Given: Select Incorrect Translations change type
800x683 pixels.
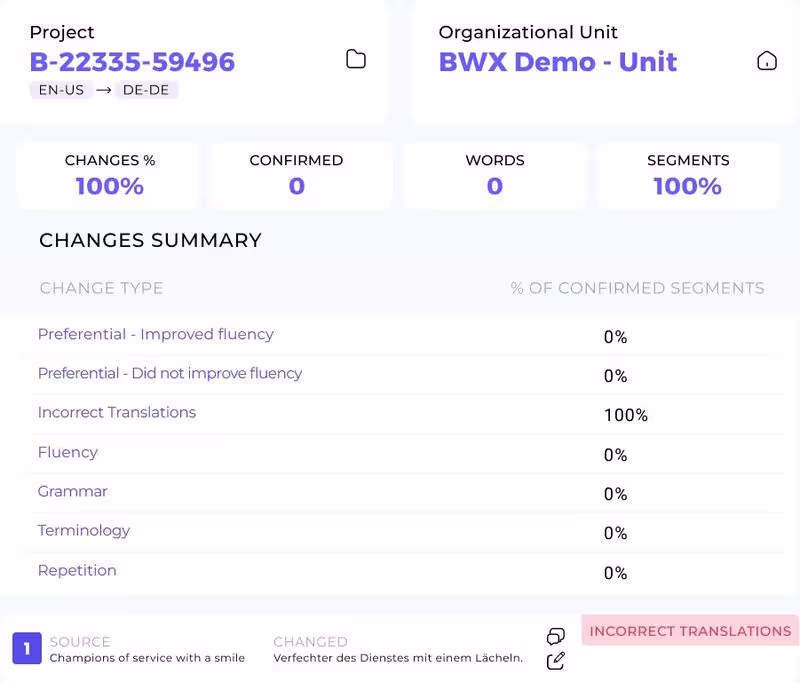Looking at the screenshot, I should (117, 412).
